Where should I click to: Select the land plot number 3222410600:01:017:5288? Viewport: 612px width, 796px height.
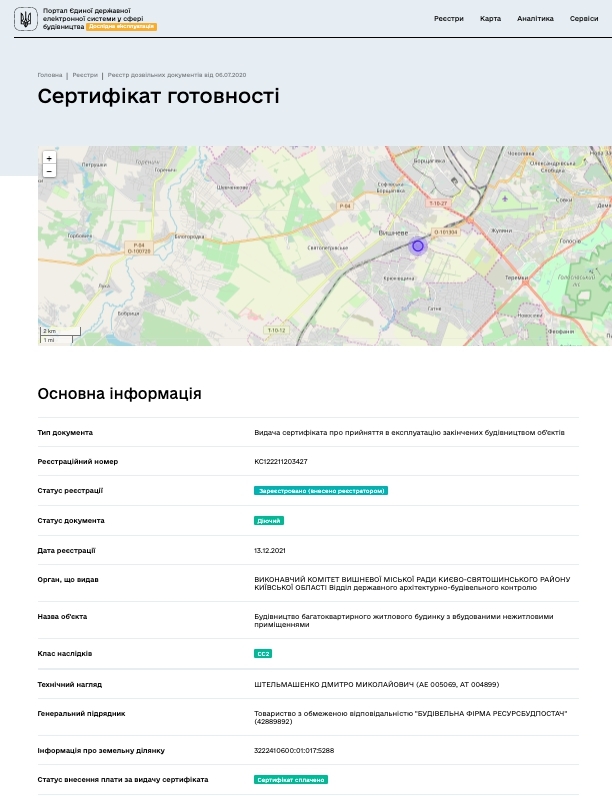click(294, 750)
